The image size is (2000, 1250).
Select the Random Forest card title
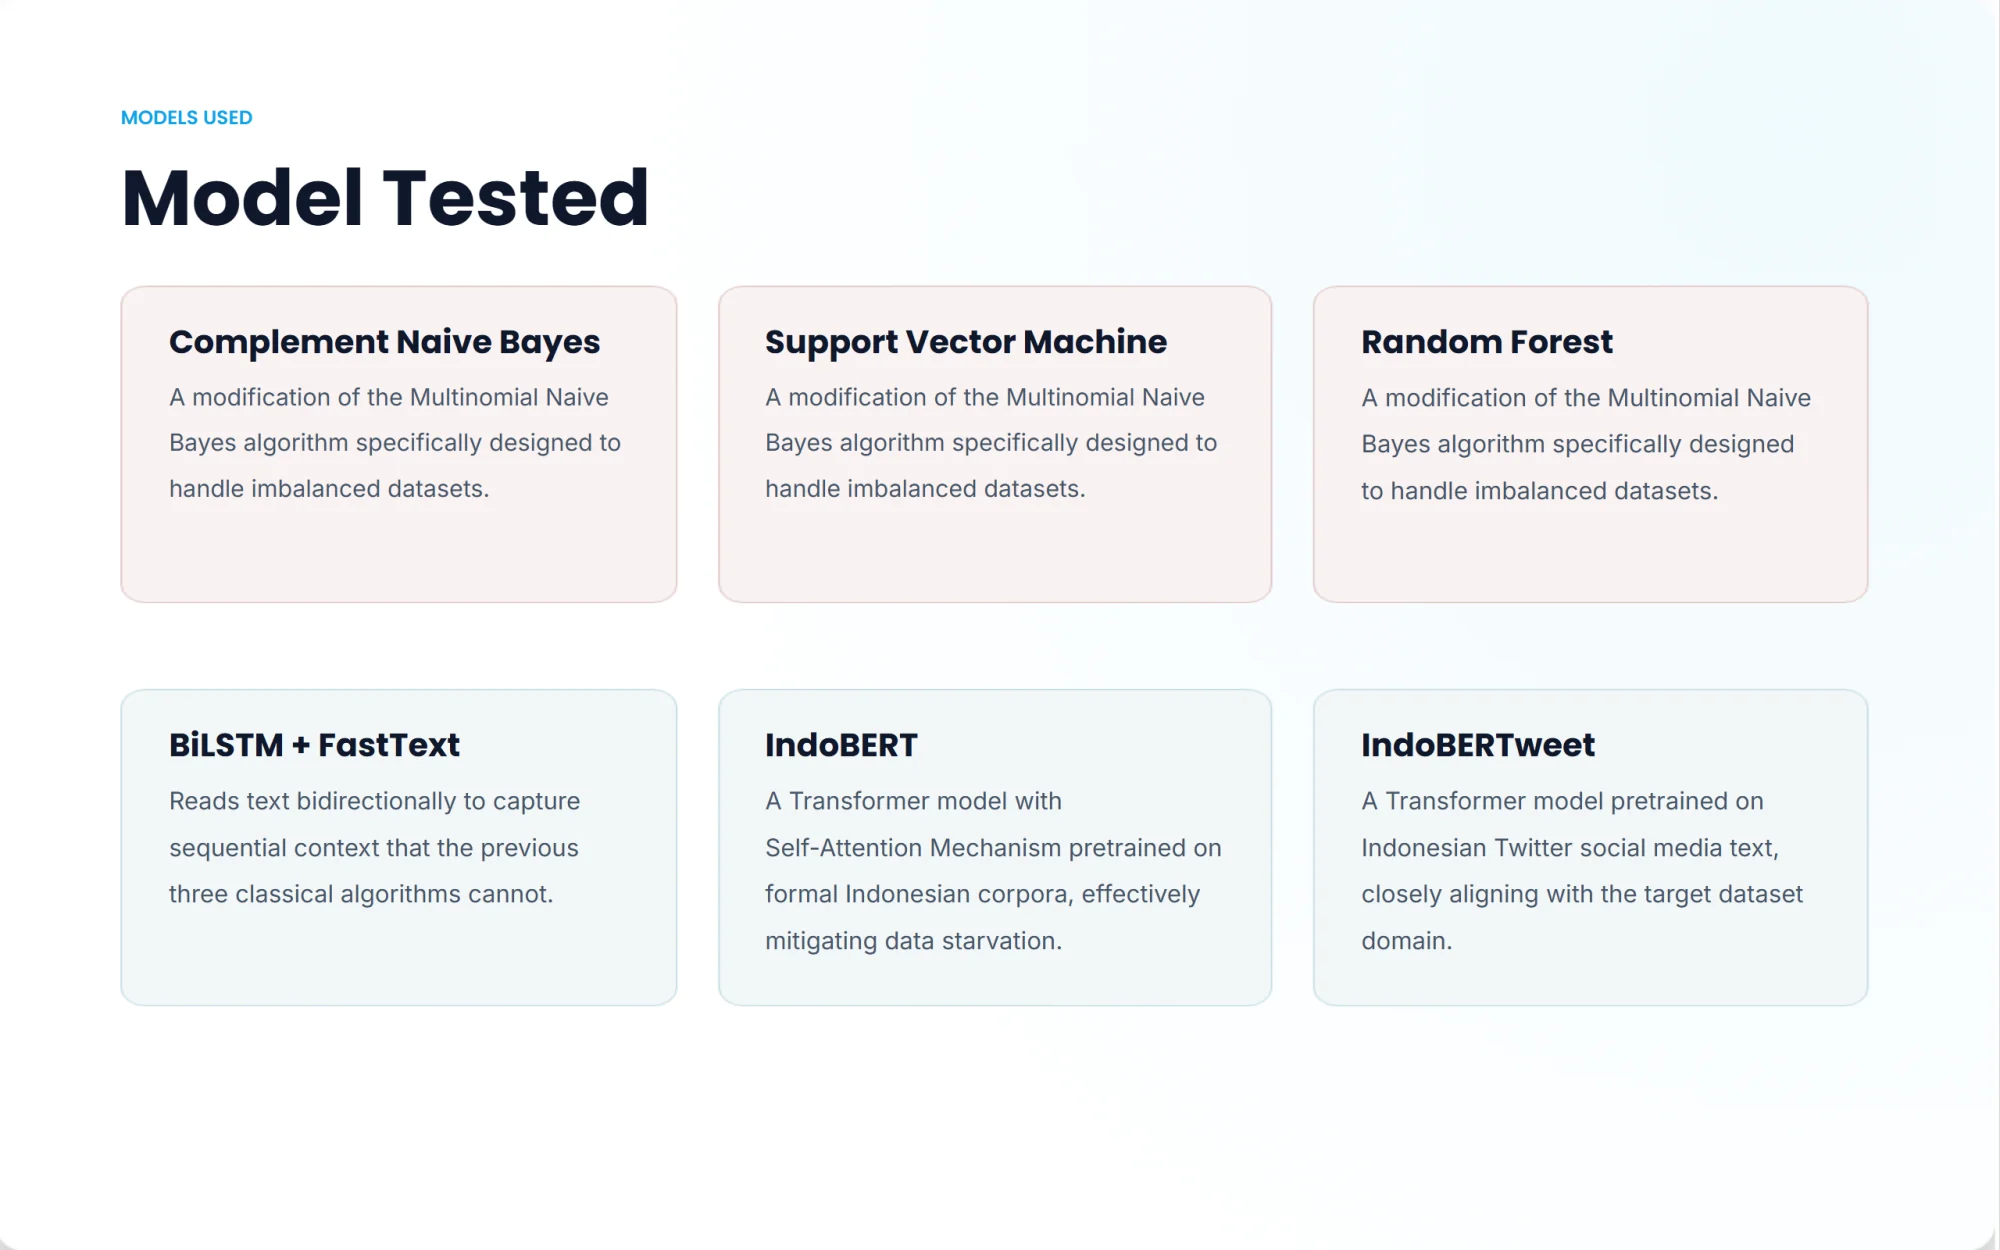click(x=1487, y=342)
